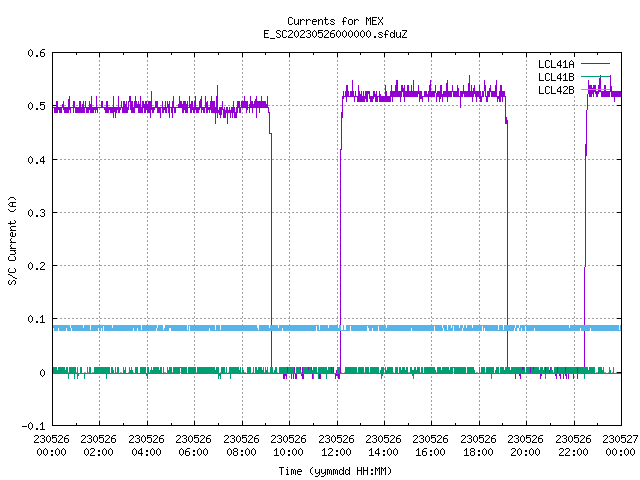Click the 230526 16:00 x-axis tick label
The image size is (640, 480).
click(430, 445)
